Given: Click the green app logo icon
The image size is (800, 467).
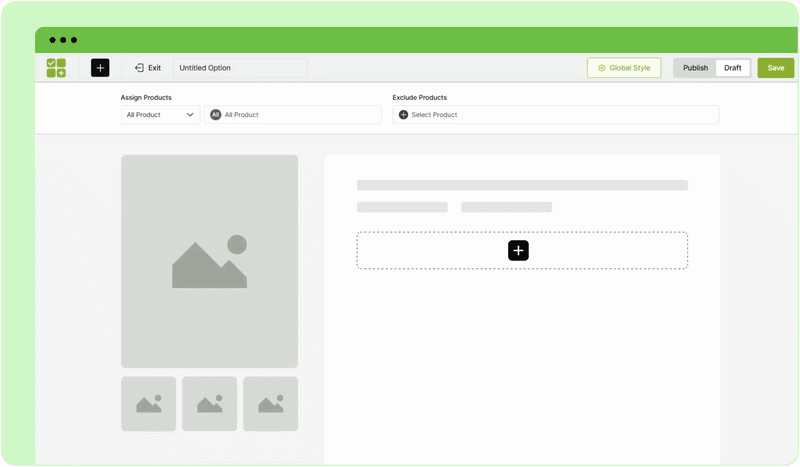Looking at the screenshot, I should click(x=56, y=68).
